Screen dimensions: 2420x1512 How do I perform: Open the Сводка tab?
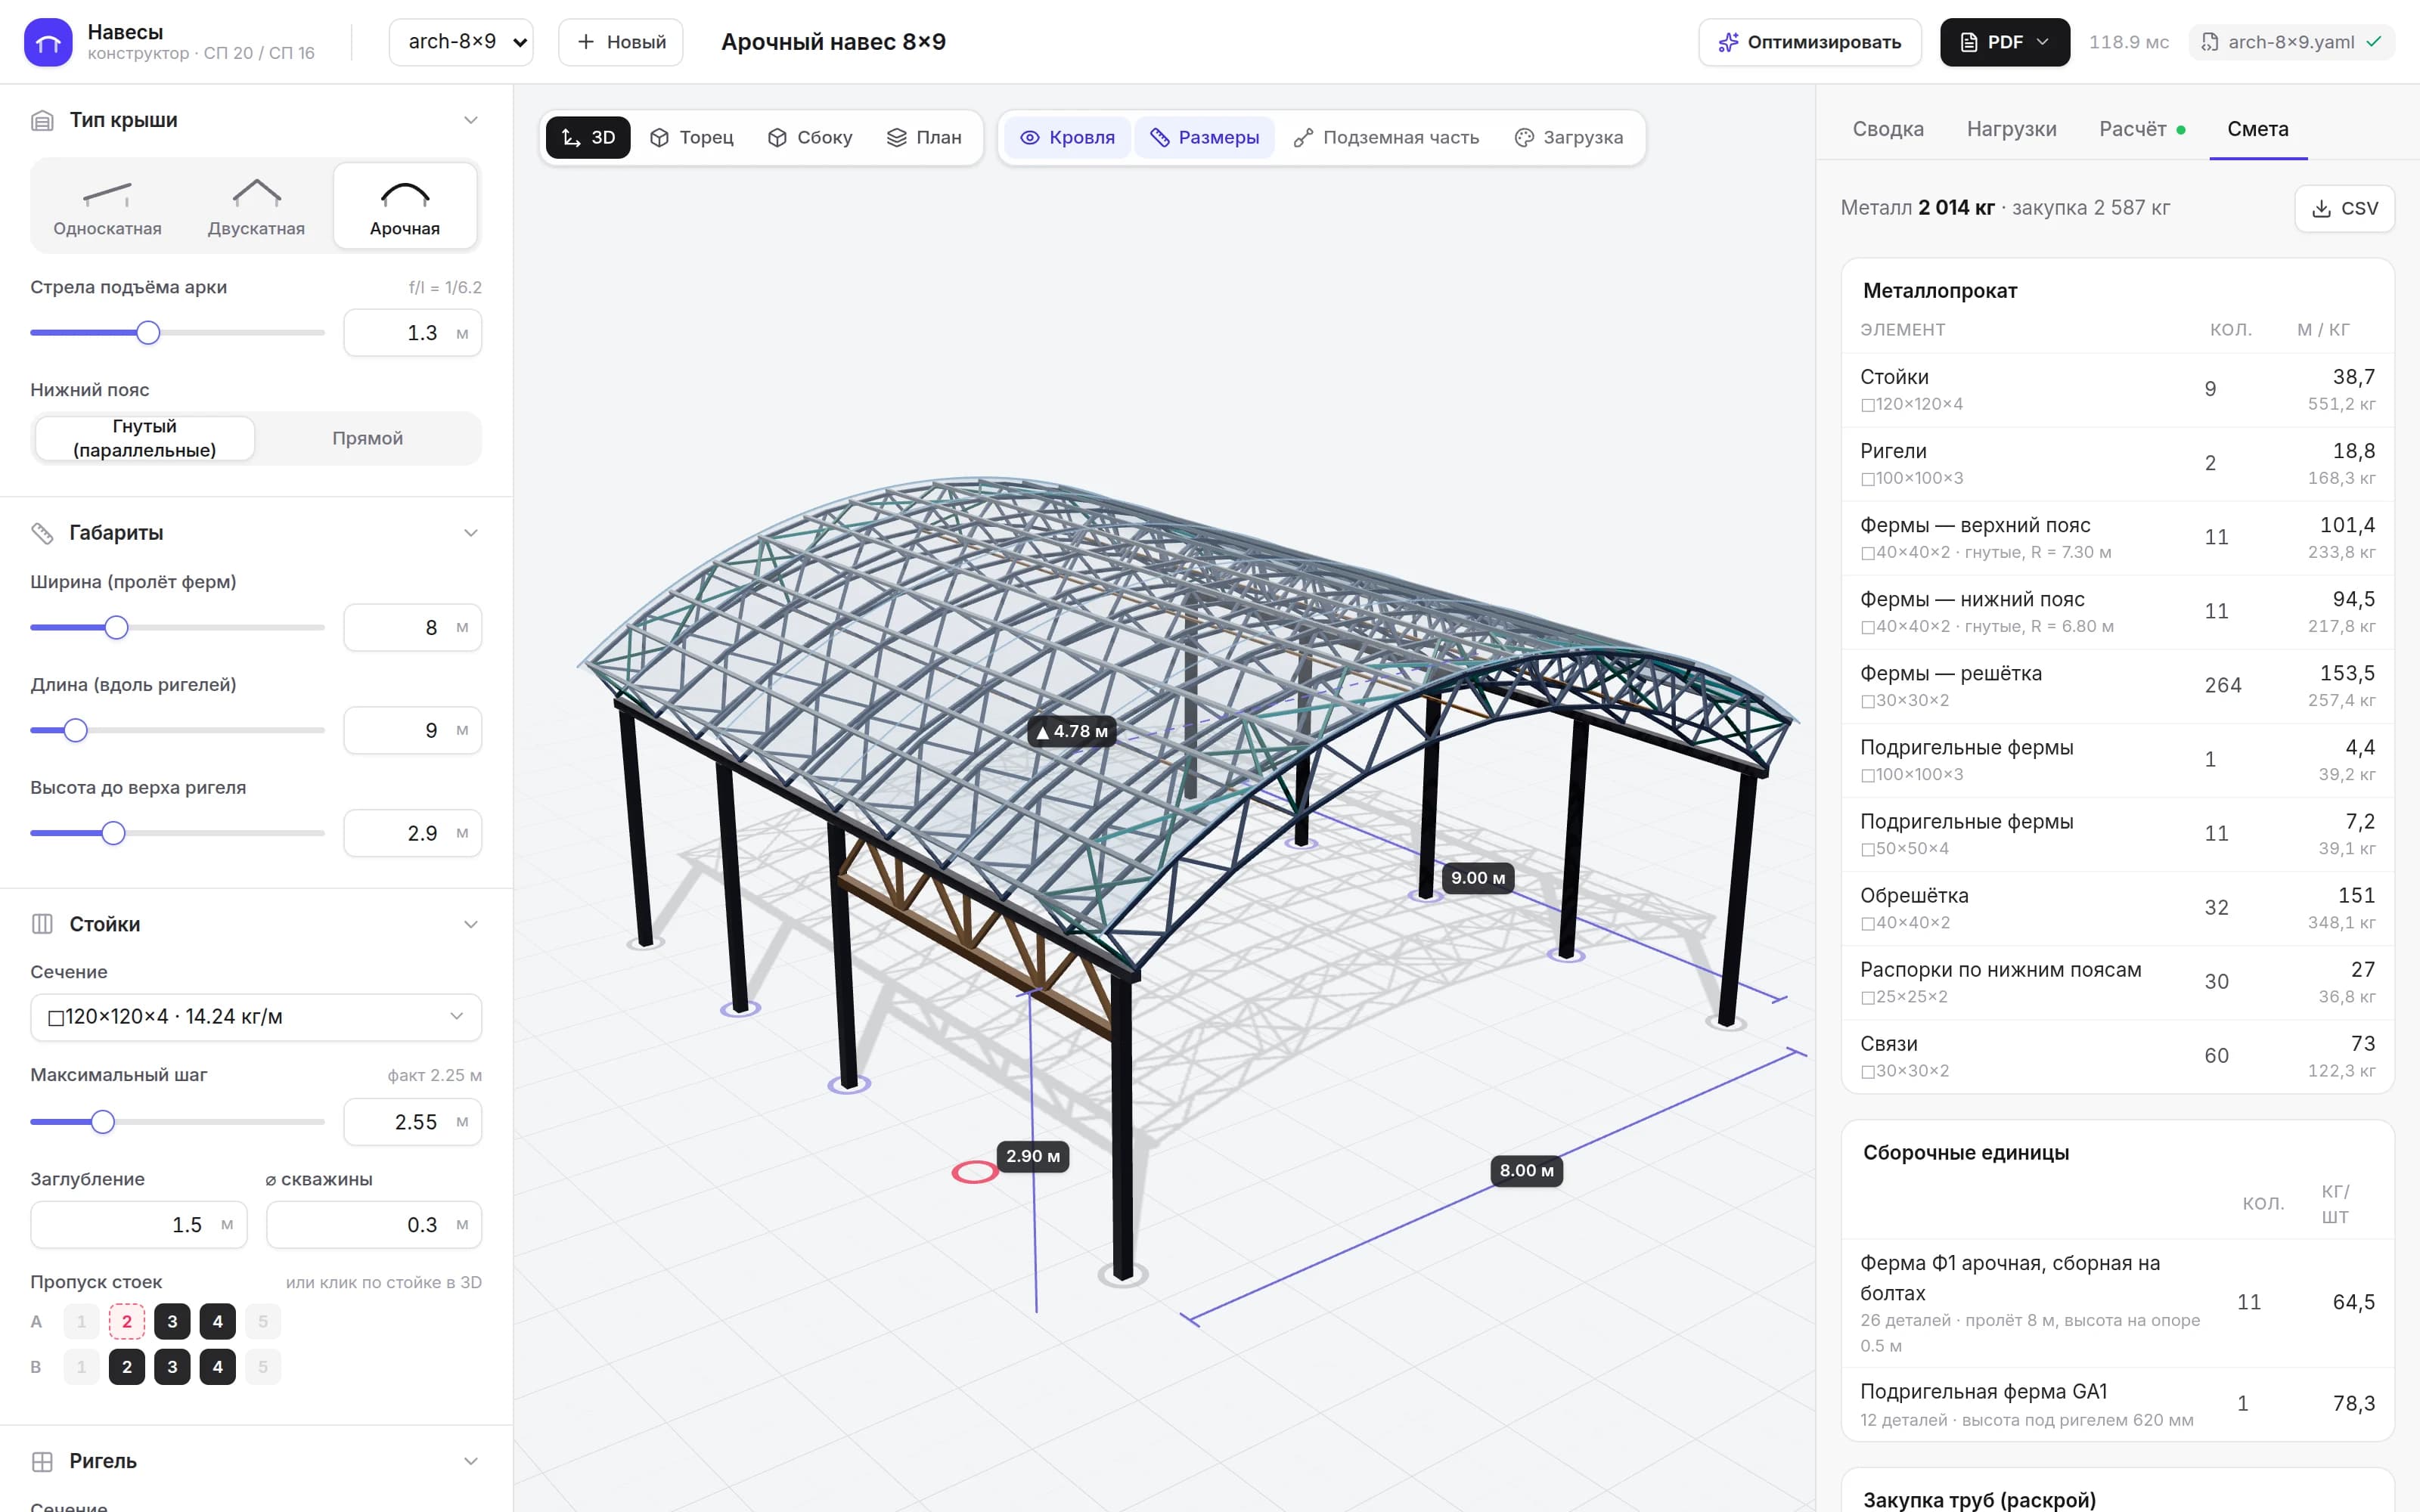tap(1888, 129)
